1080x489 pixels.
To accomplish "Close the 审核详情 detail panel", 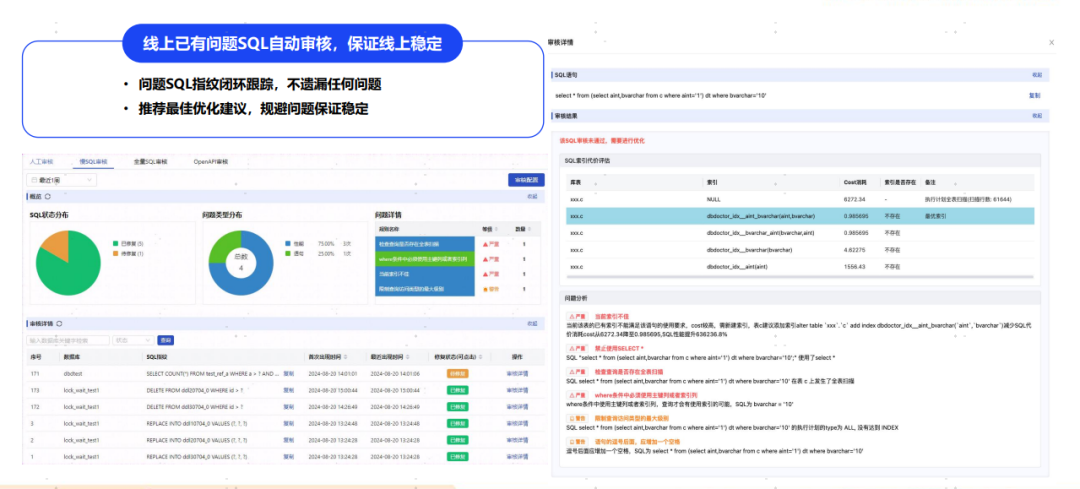I will click(1051, 43).
